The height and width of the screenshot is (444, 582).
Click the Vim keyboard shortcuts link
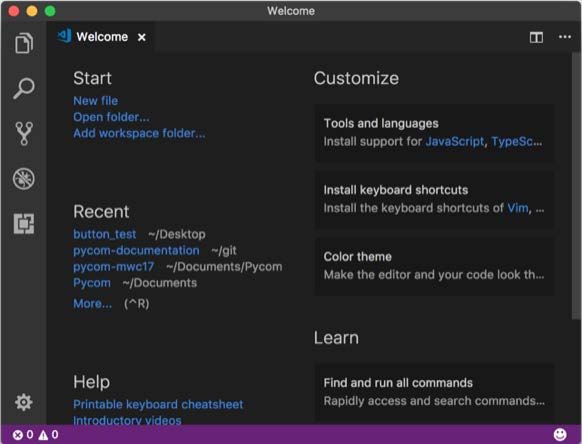(518, 208)
